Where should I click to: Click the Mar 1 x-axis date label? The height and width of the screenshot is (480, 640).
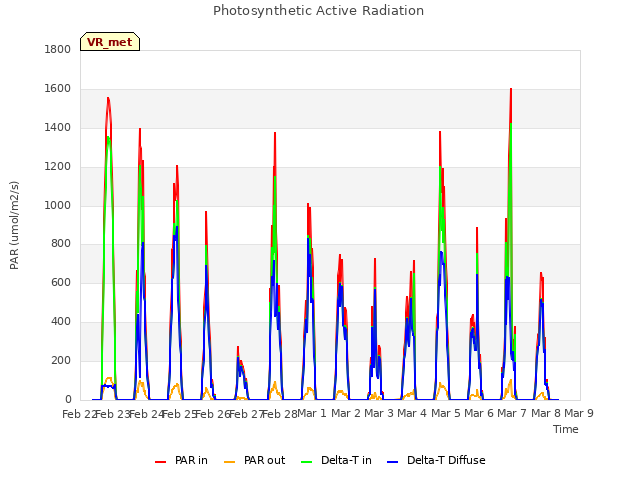click(x=312, y=413)
